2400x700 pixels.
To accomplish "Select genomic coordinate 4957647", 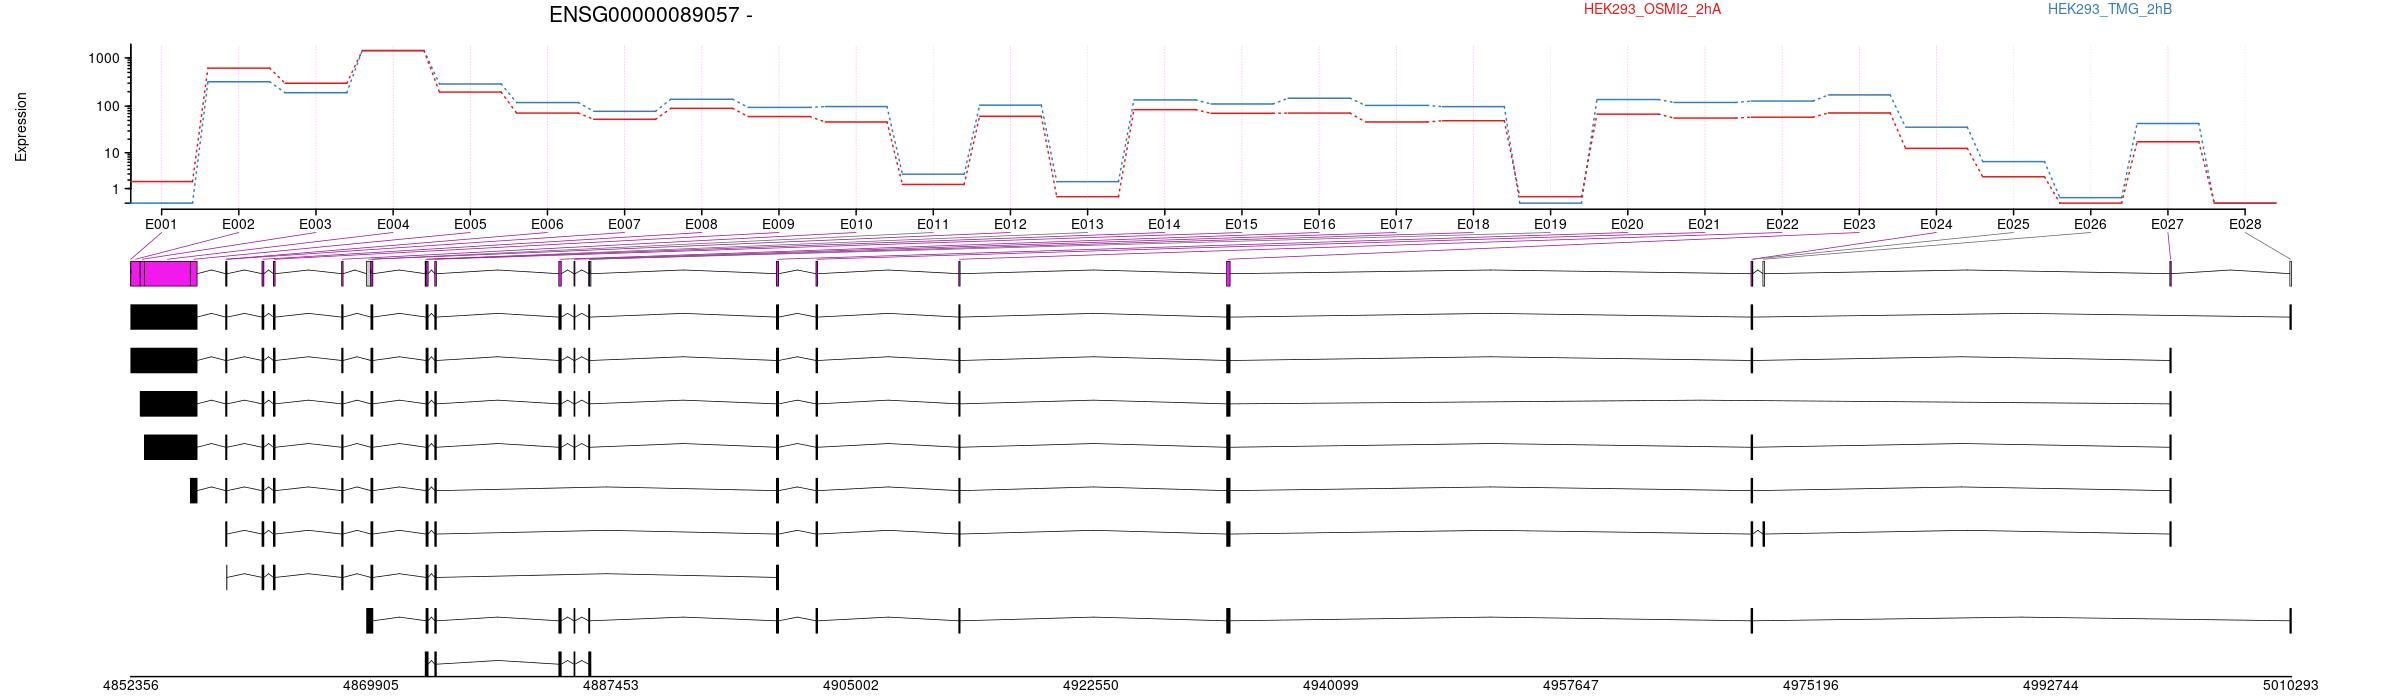I will coord(1571,686).
